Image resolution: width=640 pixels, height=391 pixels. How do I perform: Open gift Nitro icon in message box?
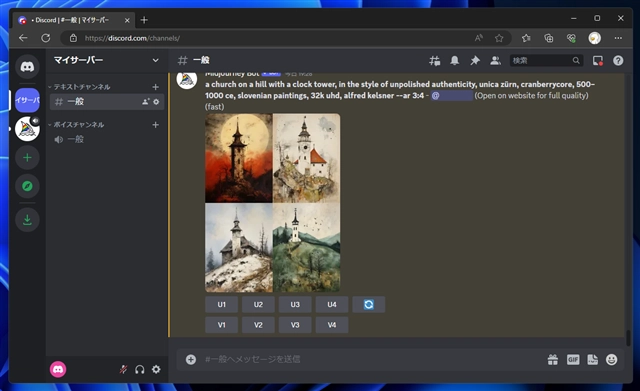[553, 360]
